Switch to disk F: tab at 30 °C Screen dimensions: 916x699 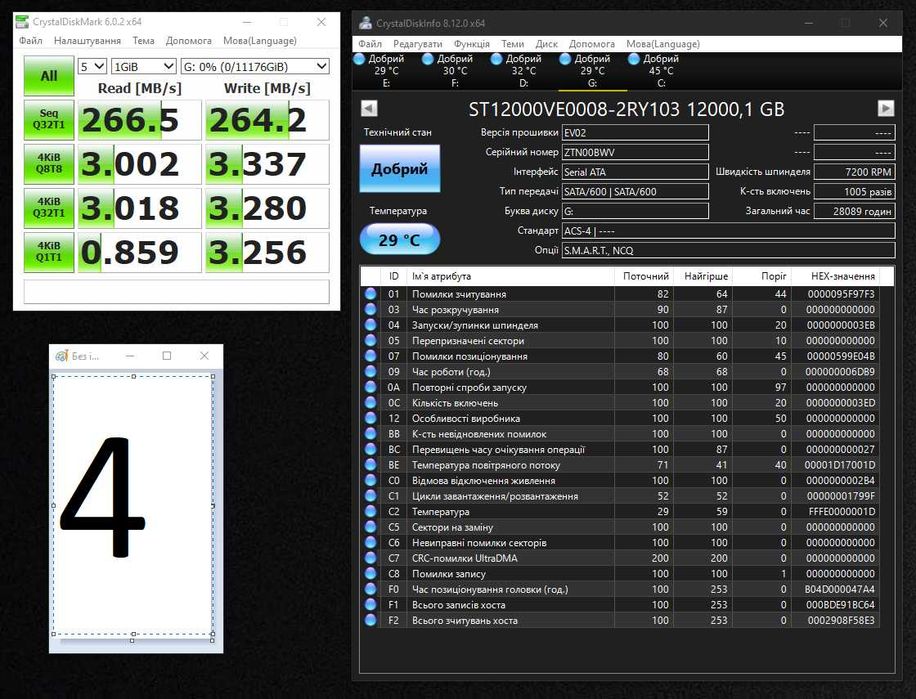(455, 71)
